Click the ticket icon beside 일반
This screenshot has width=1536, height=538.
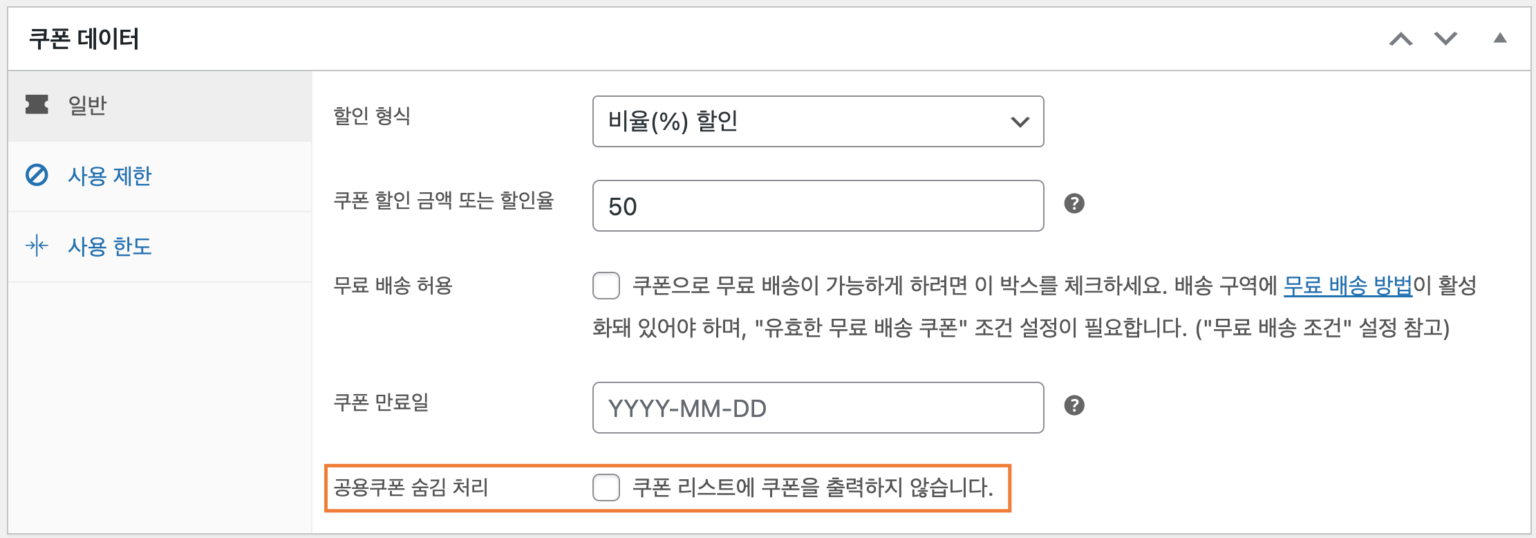(37, 106)
